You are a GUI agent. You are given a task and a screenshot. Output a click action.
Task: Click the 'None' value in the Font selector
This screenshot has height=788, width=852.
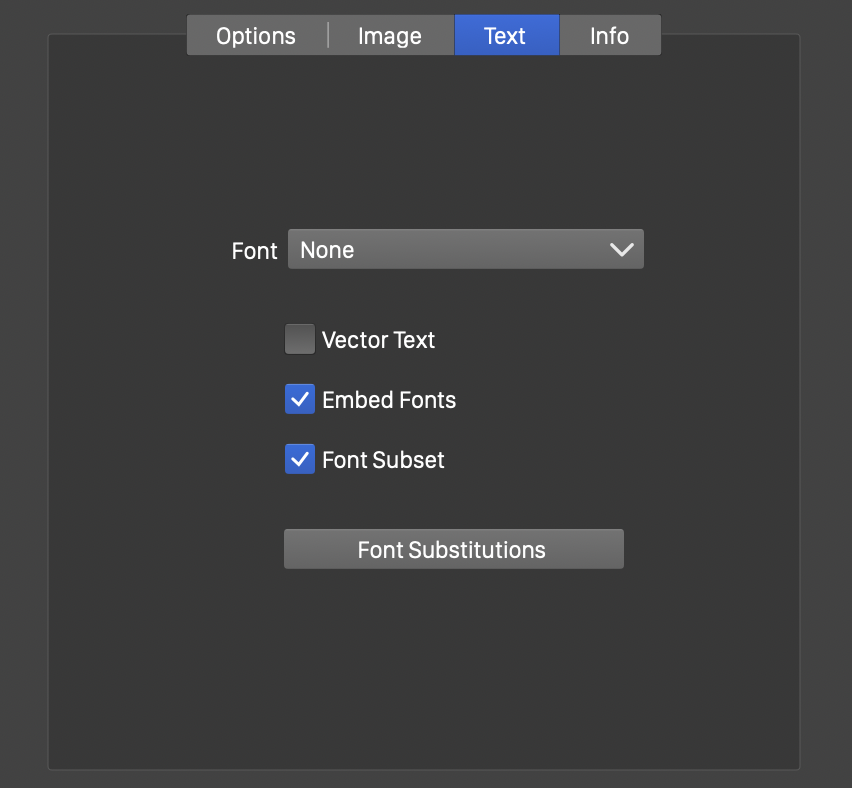click(x=327, y=250)
